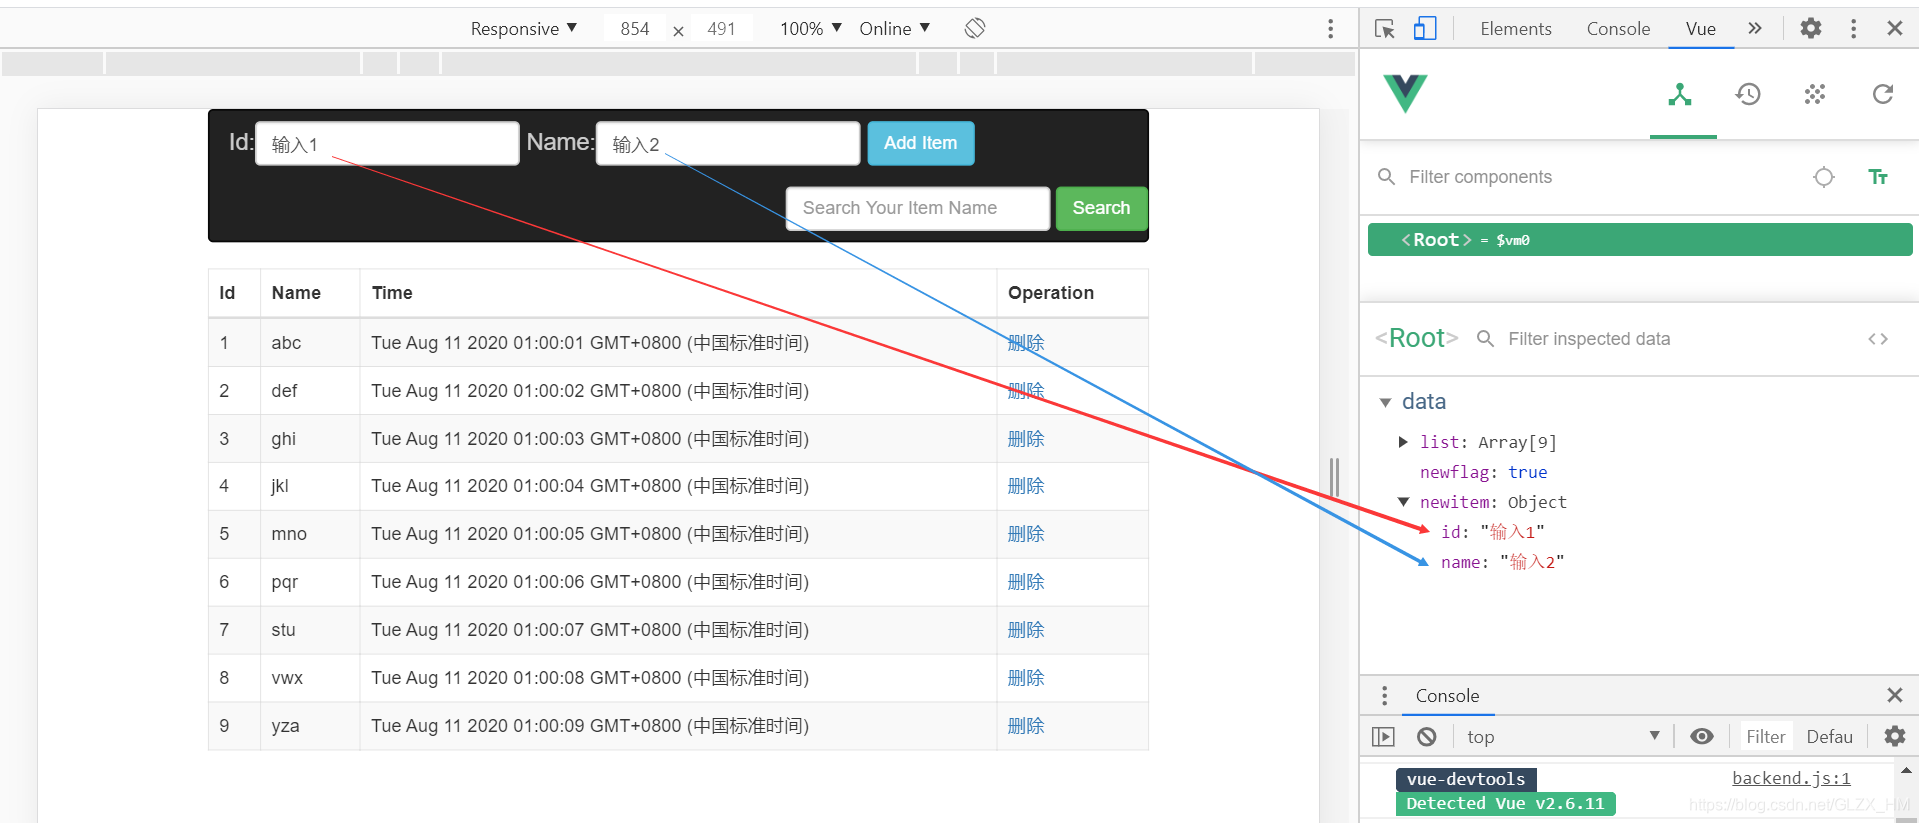Switch to the Console tab in DevTools
Image resolution: width=1919 pixels, height=823 pixels.
1618,29
